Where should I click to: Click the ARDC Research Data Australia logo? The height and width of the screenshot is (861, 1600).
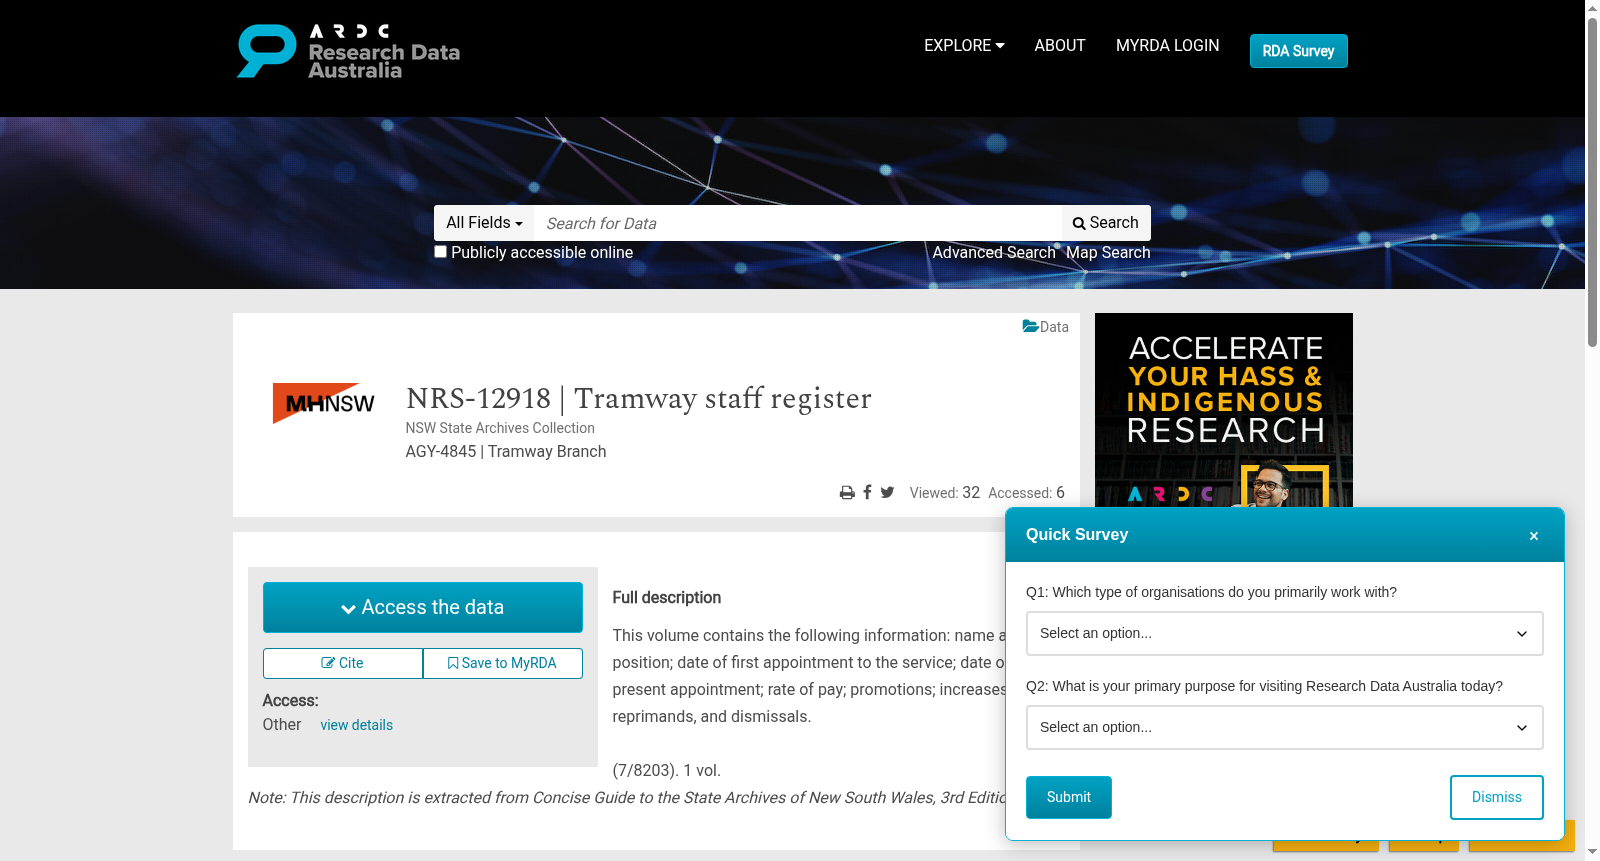pos(348,51)
